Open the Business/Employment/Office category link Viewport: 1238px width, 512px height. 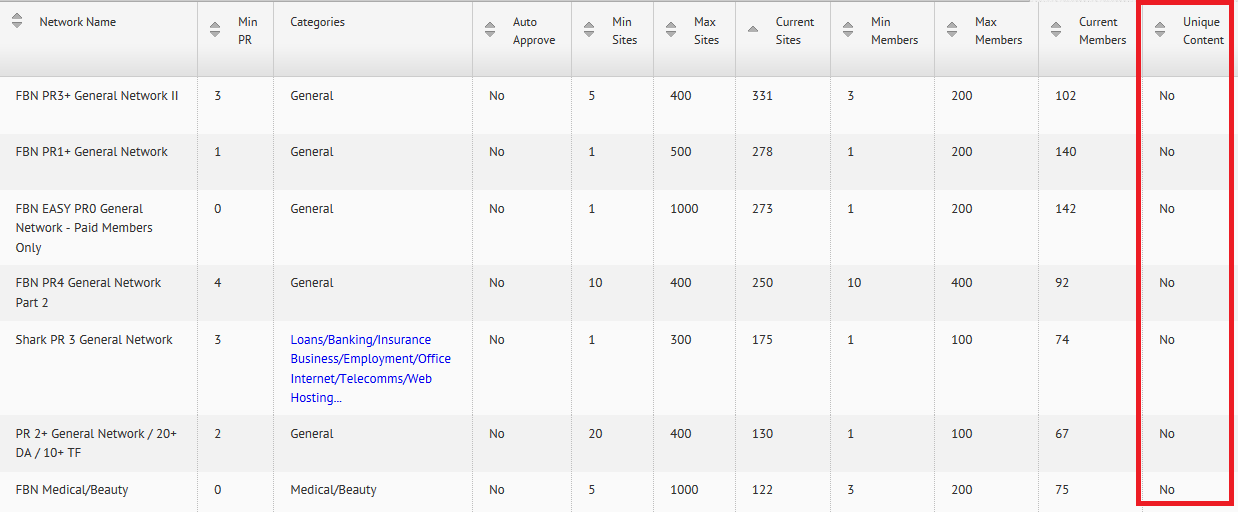[370, 359]
